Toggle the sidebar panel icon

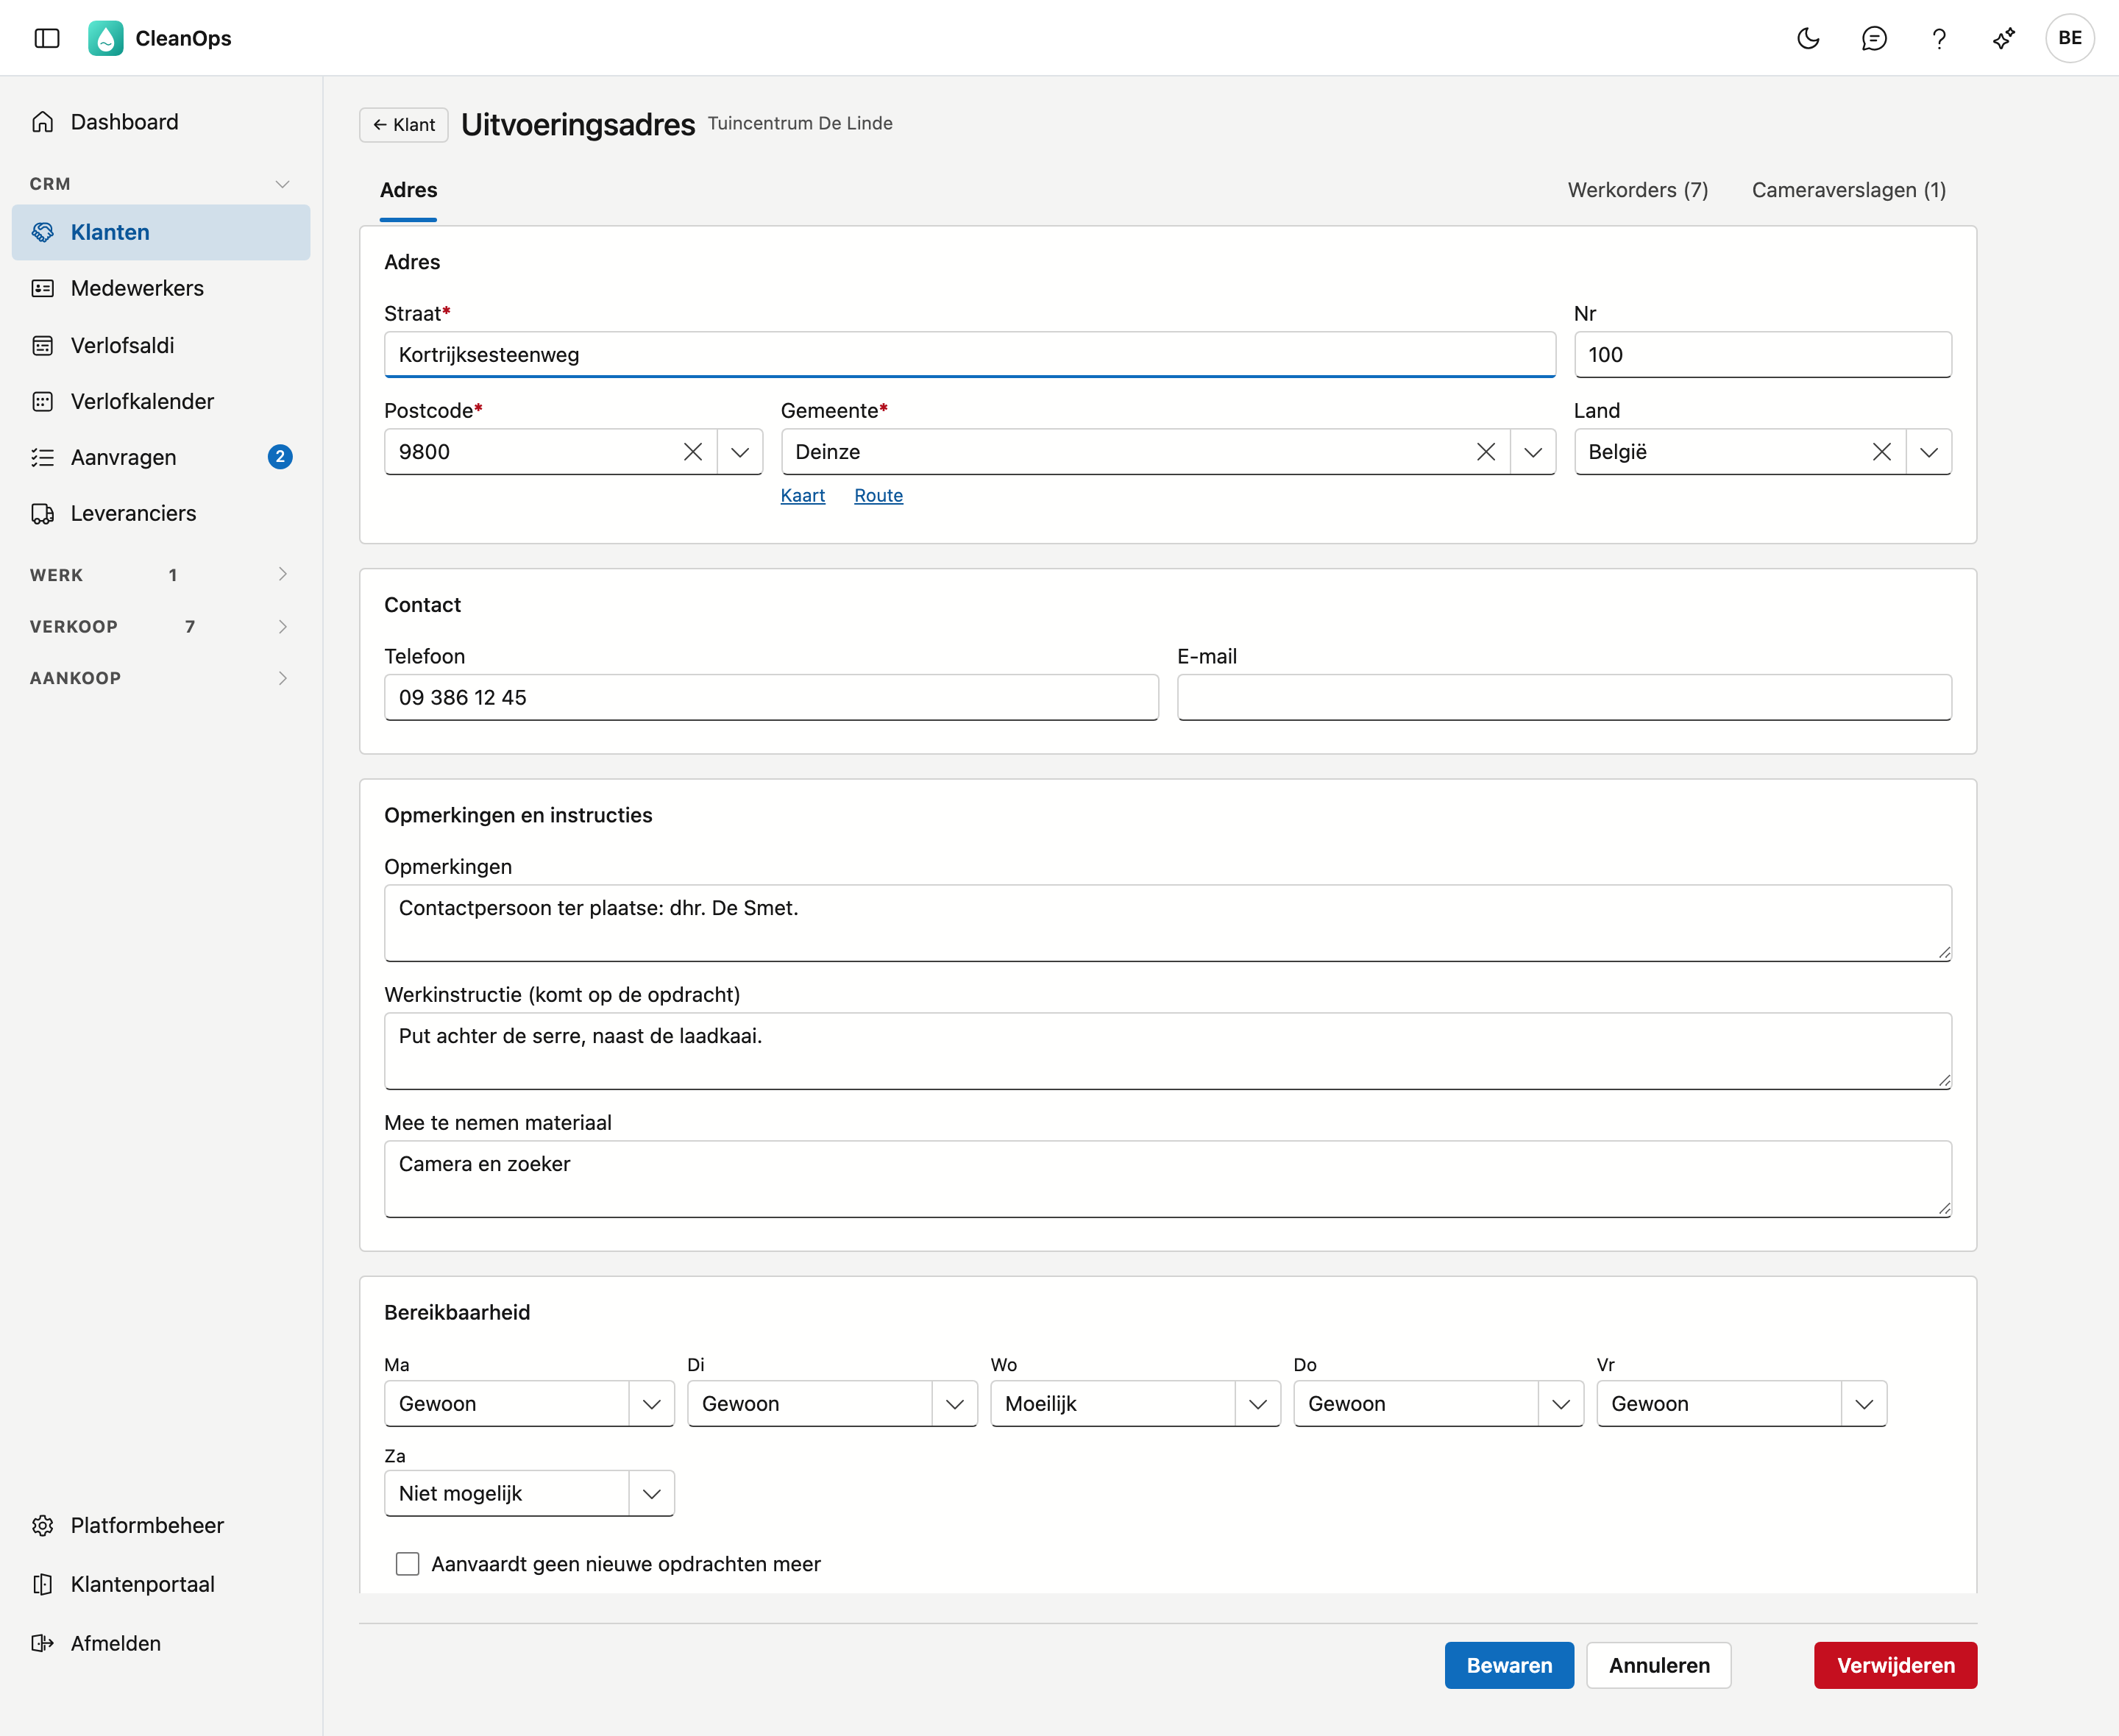pos(47,38)
